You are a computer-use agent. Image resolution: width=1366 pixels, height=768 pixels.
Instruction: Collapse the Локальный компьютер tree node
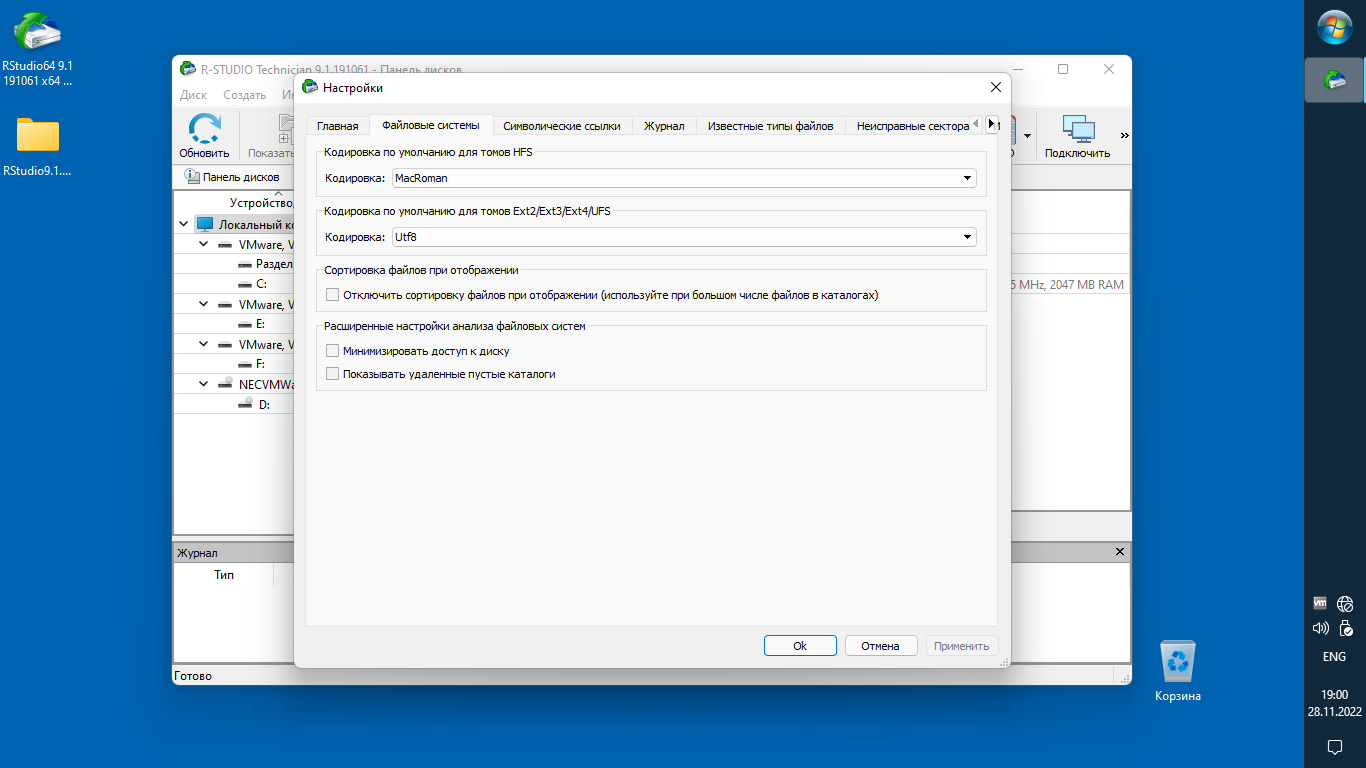(183, 224)
